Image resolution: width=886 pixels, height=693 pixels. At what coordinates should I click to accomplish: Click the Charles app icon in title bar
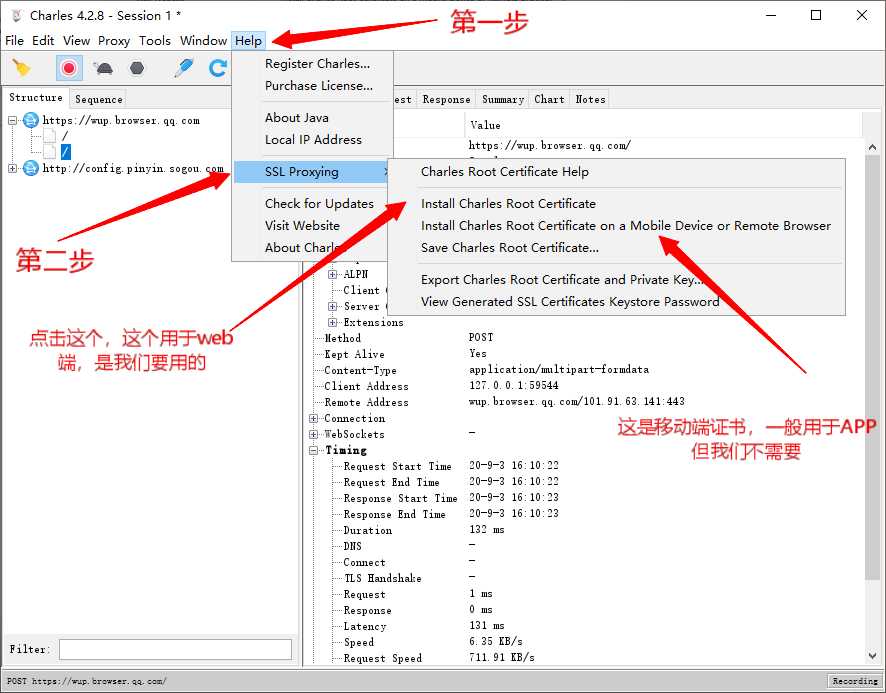pos(17,15)
